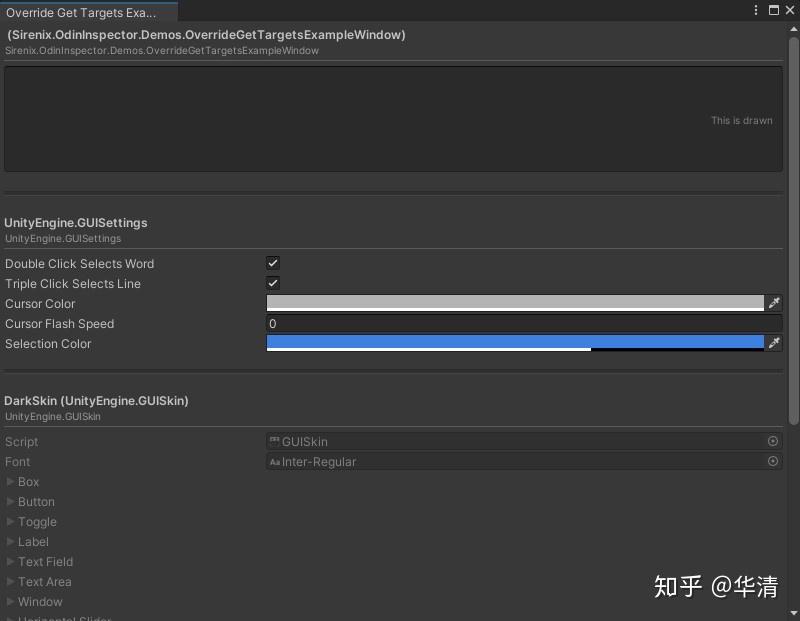Pick Selection Color using the eyedropper icon
The height and width of the screenshot is (621, 800).
click(775, 343)
